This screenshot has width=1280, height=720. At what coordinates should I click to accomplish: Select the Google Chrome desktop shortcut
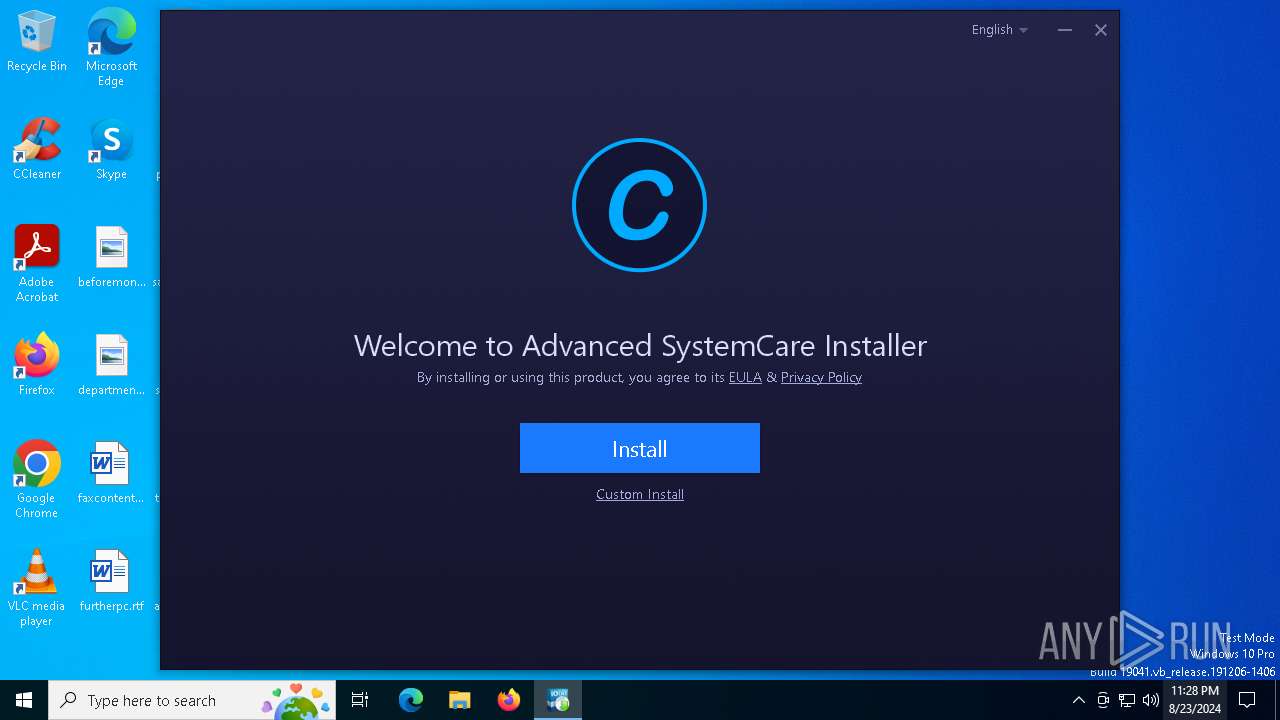[x=37, y=480]
